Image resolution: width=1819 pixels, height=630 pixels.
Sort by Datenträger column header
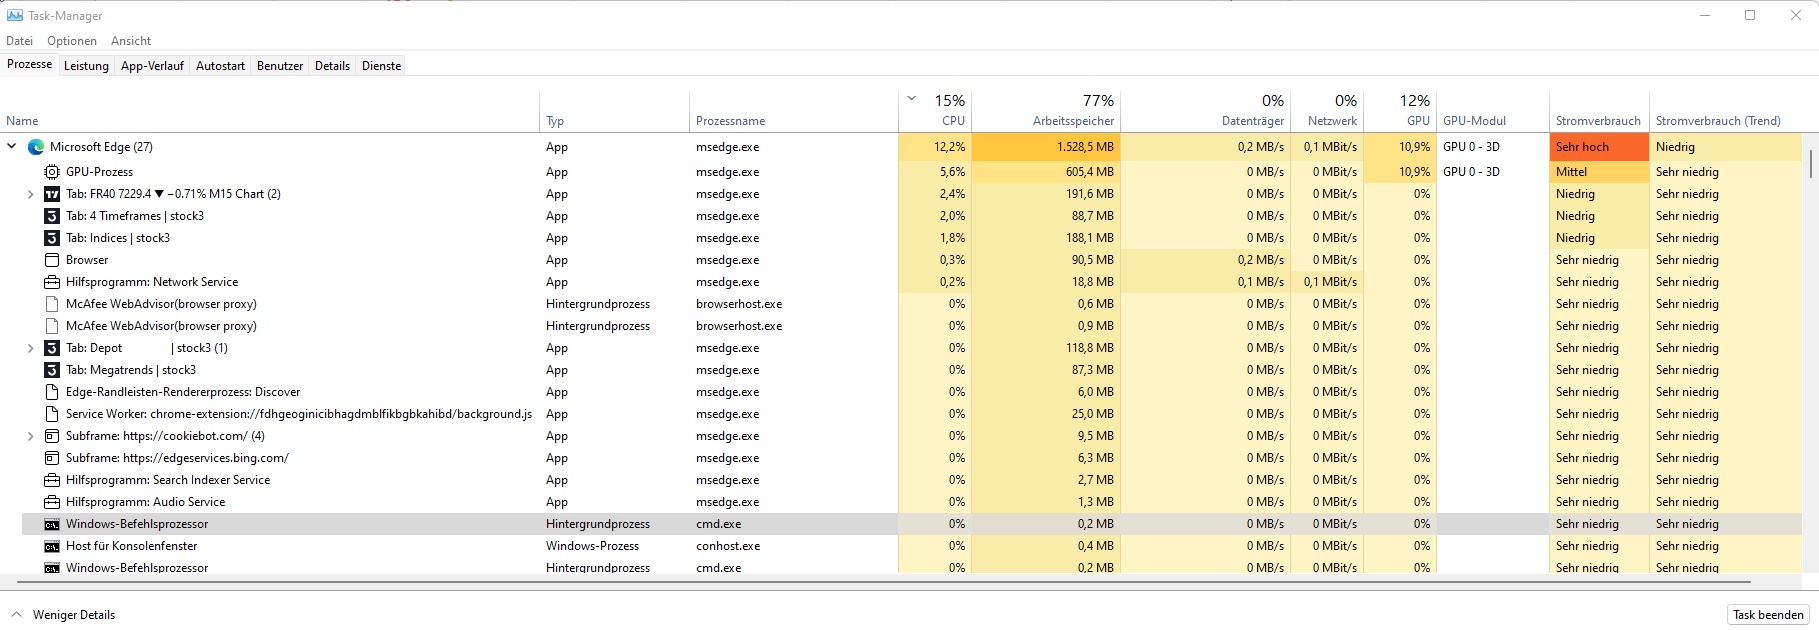1205,112
